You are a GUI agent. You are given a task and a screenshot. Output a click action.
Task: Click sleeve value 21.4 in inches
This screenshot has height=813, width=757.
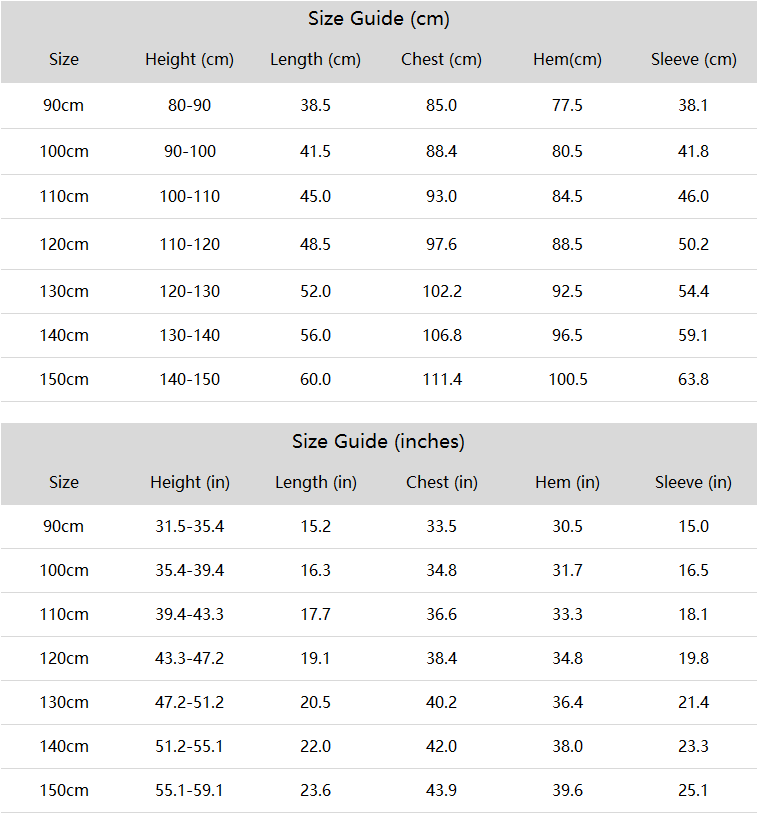[x=693, y=703]
